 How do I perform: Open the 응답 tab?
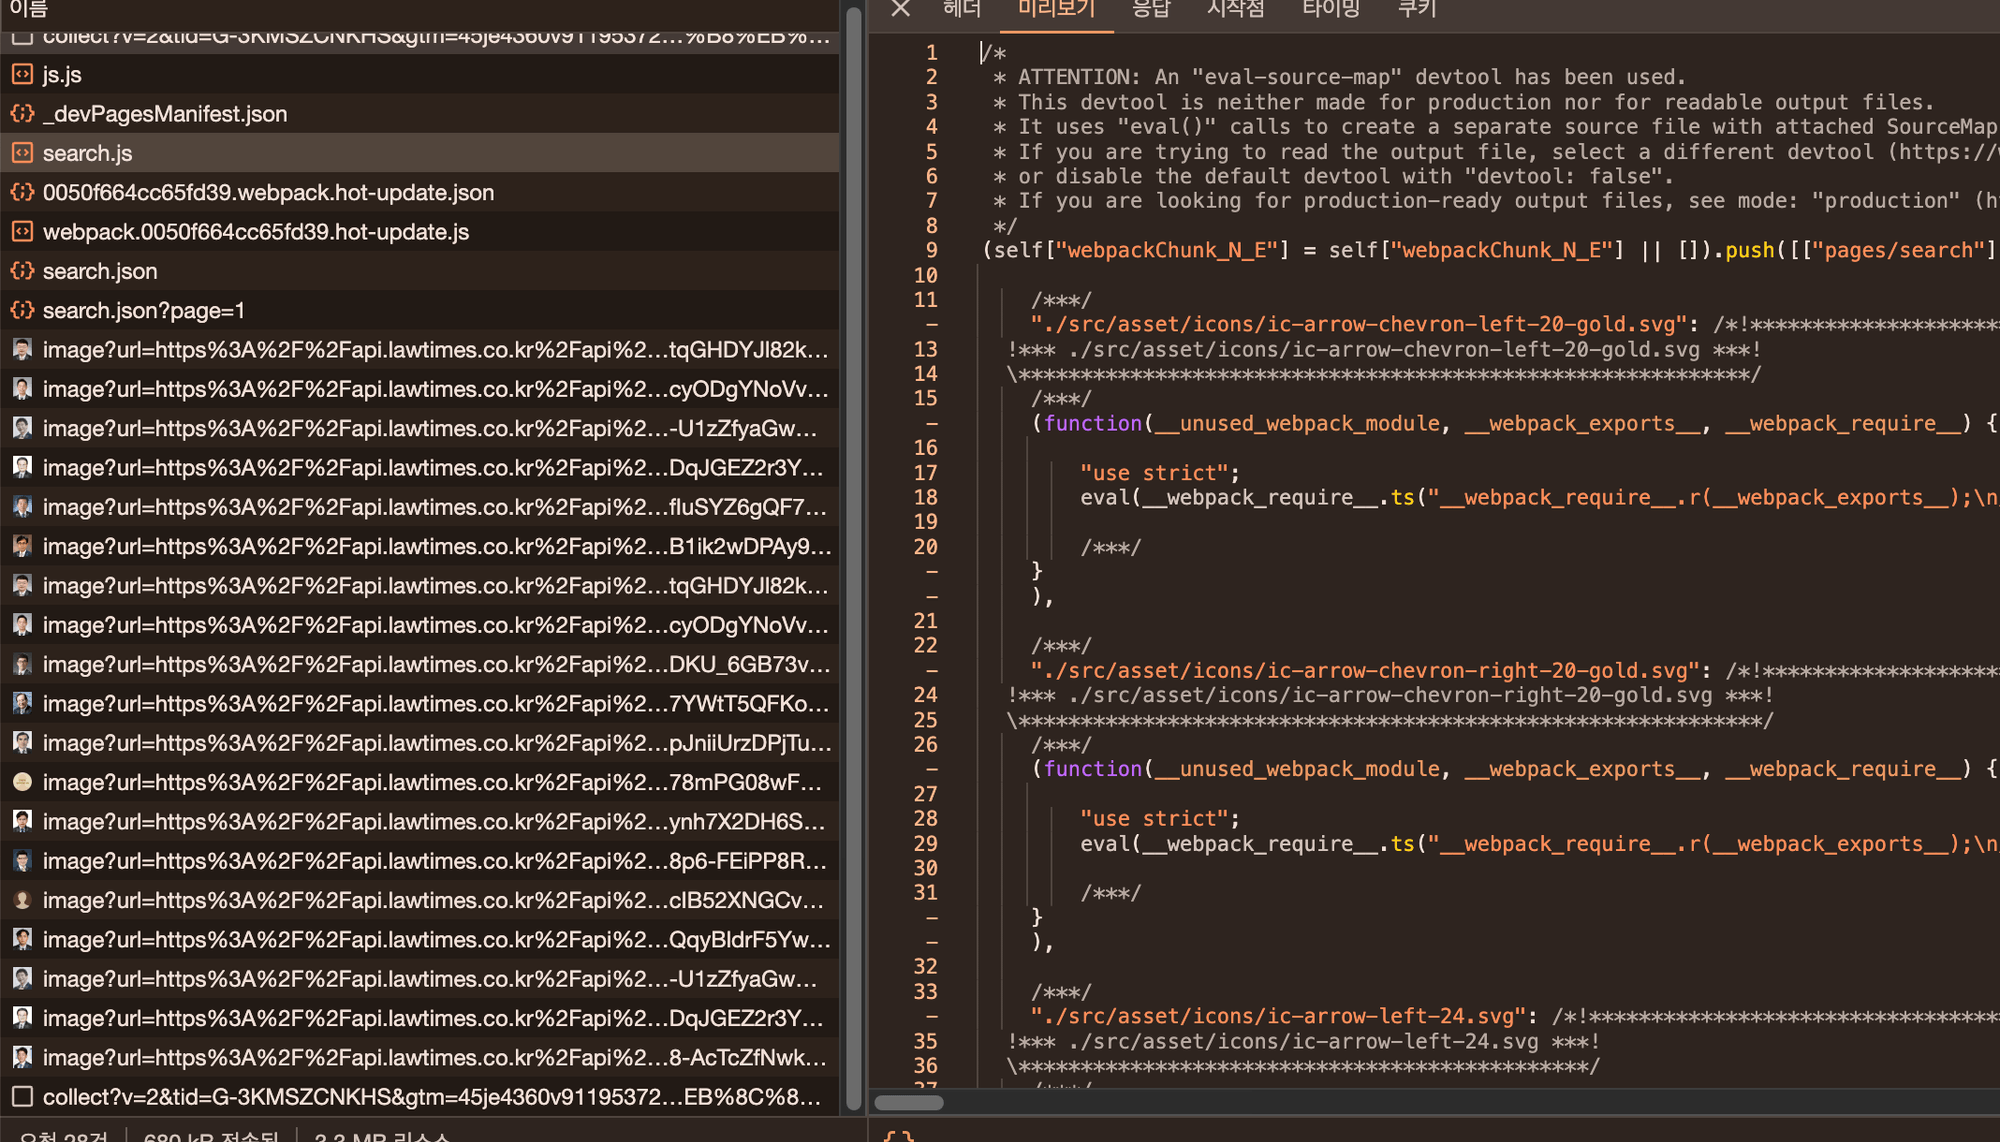click(1150, 9)
